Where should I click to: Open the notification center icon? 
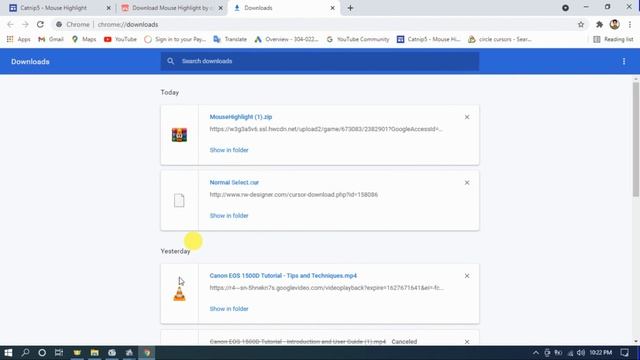click(624, 353)
